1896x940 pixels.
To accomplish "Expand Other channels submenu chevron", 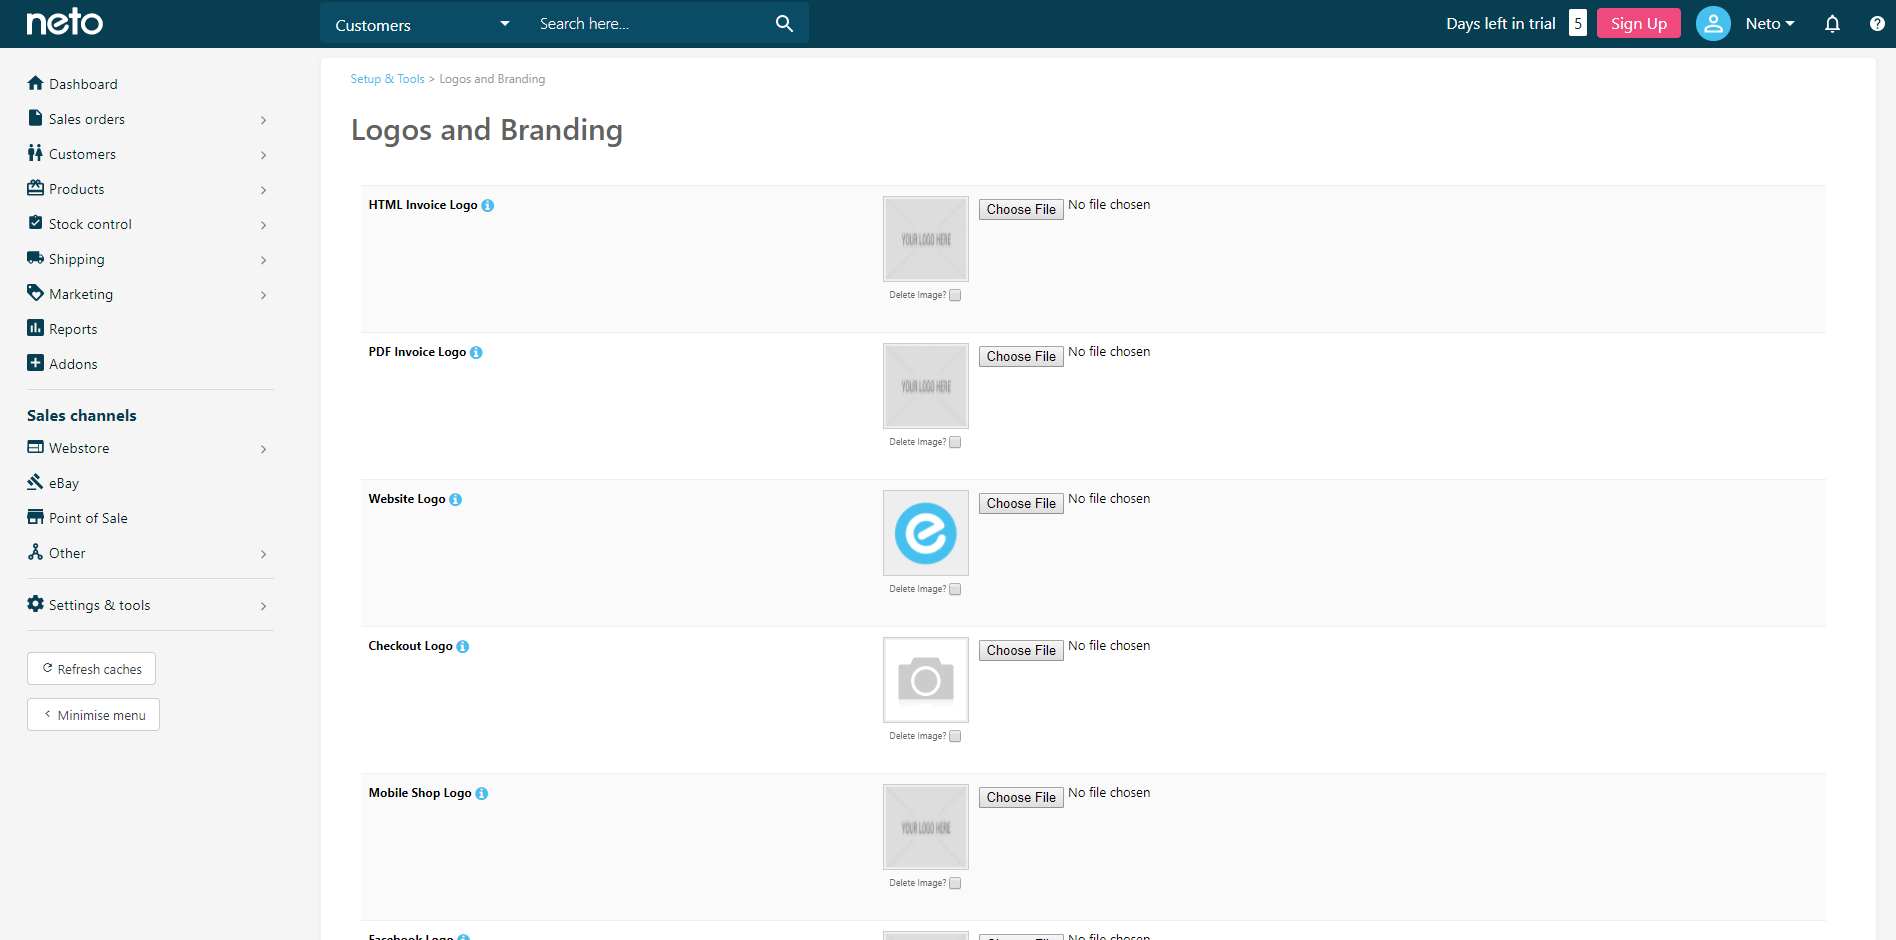I will click(263, 554).
